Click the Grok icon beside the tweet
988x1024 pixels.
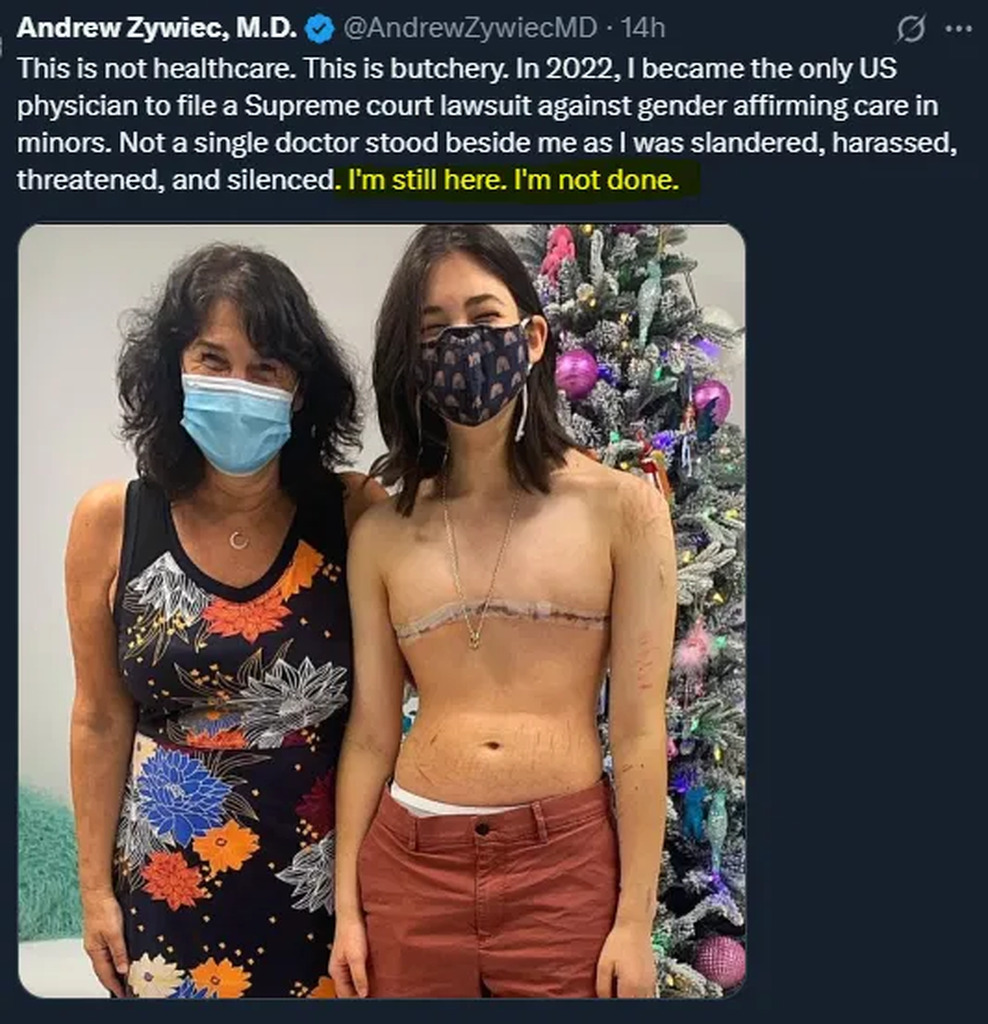(x=911, y=29)
